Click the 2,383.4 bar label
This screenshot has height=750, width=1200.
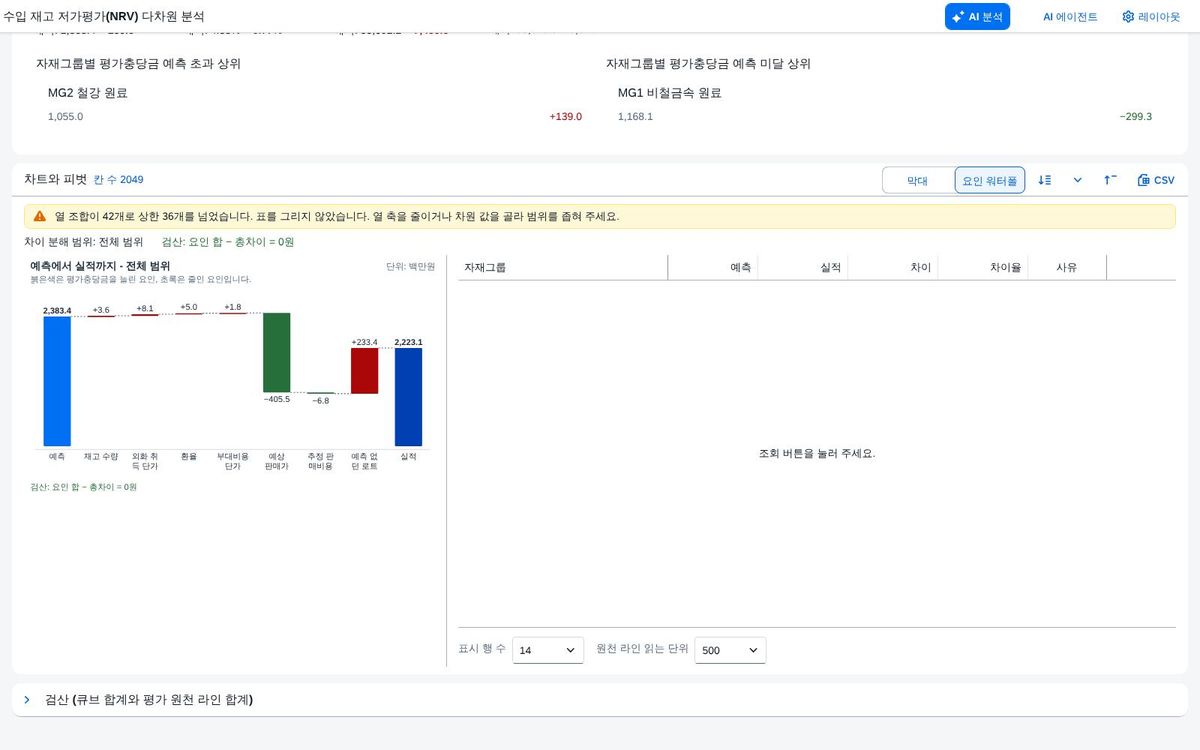pyautogui.click(x=57, y=310)
